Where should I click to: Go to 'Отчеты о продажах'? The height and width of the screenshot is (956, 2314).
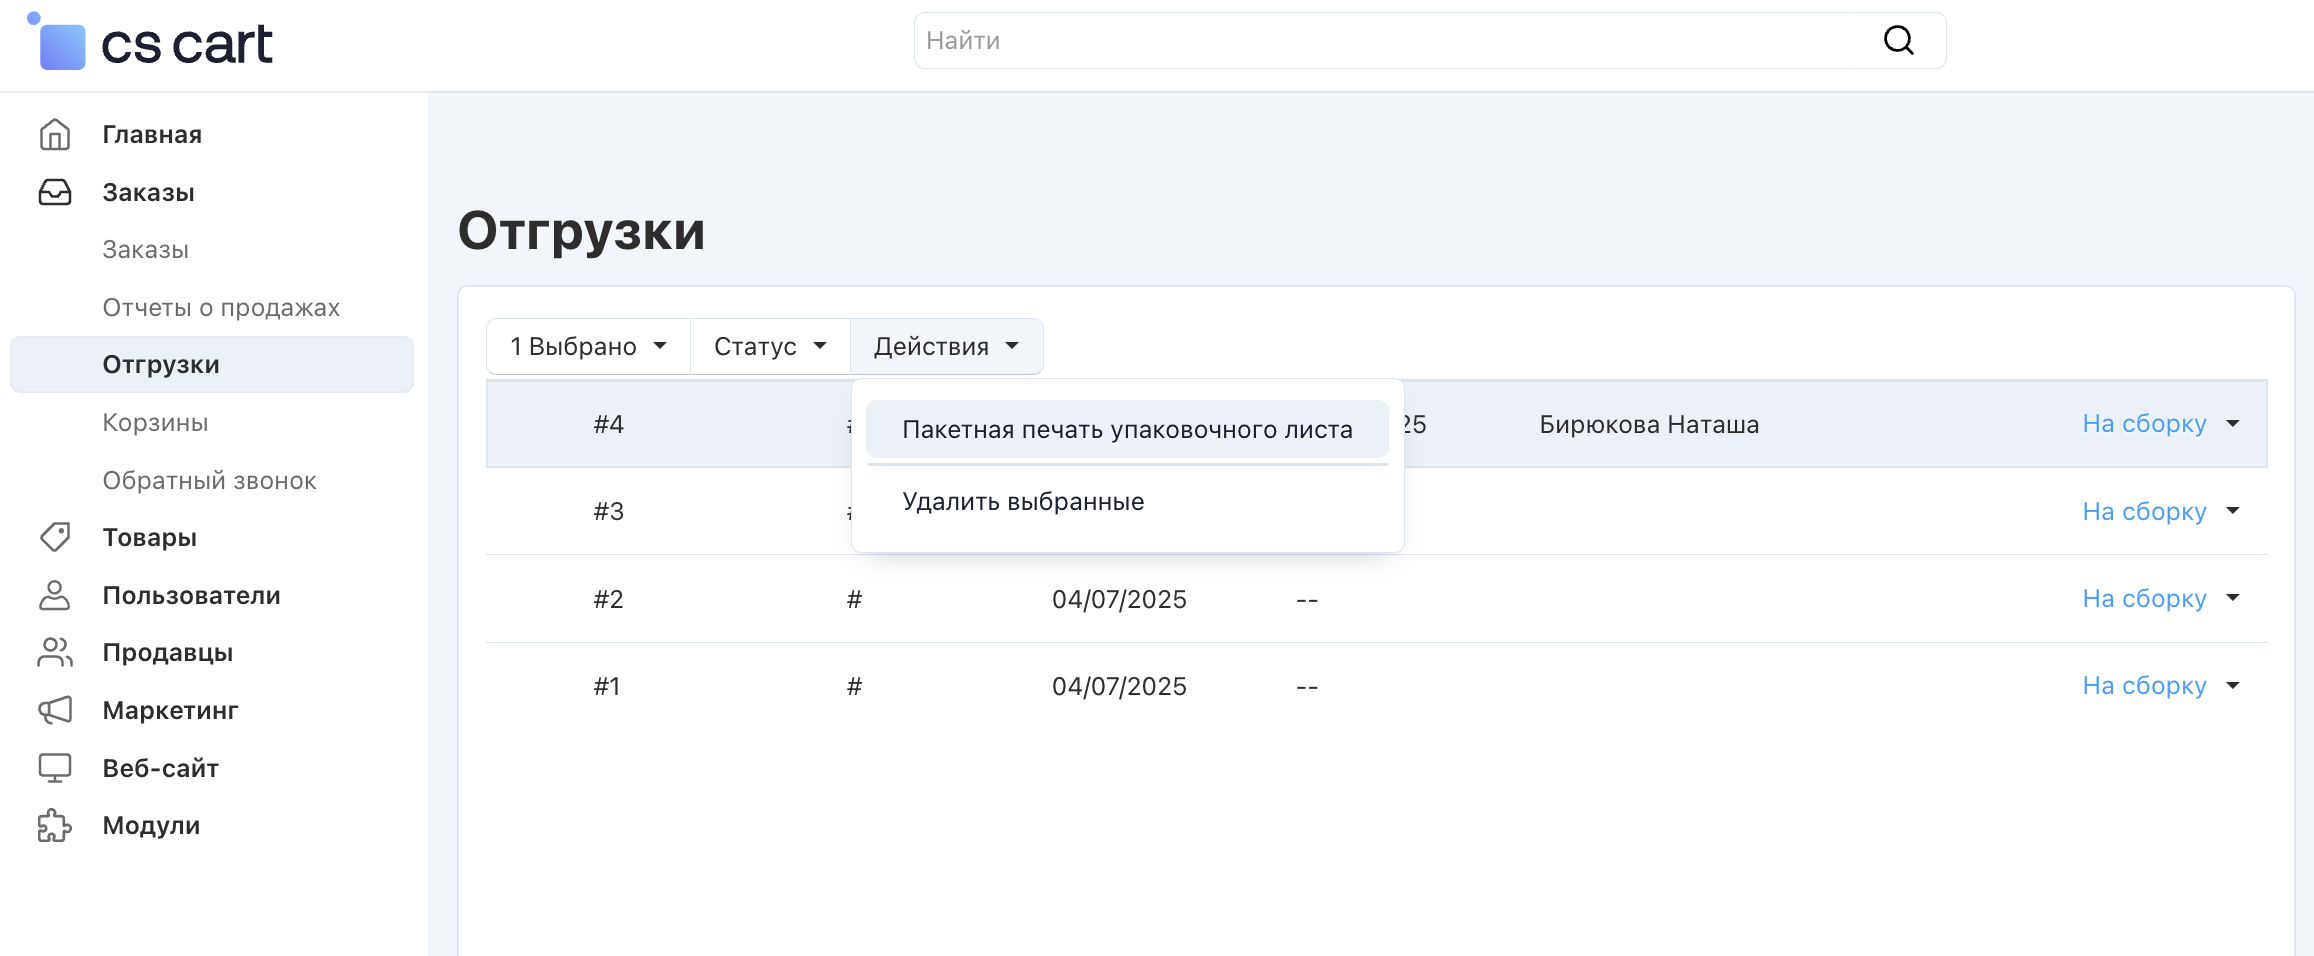click(221, 307)
